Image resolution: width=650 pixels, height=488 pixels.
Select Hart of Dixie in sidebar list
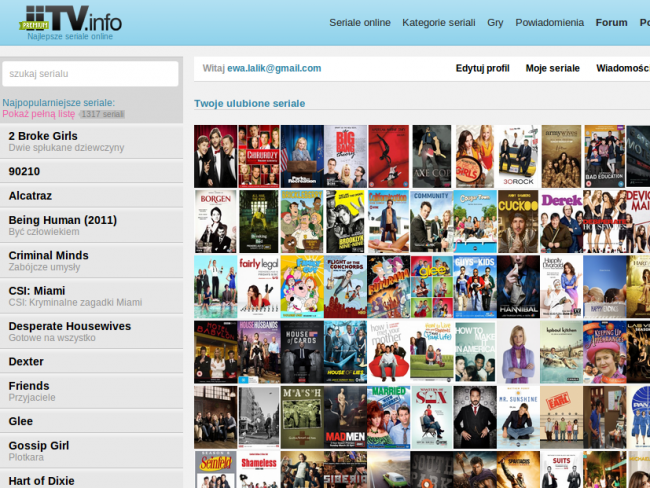click(91, 479)
